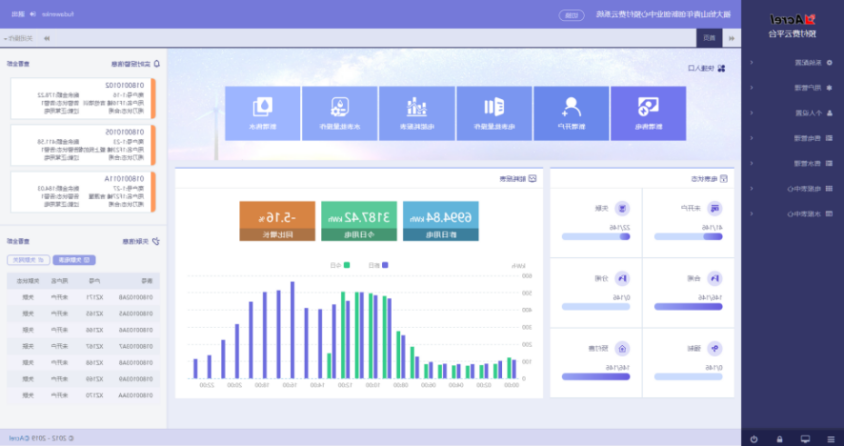Click the power icon in the bottom bar

[x=754, y=439]
